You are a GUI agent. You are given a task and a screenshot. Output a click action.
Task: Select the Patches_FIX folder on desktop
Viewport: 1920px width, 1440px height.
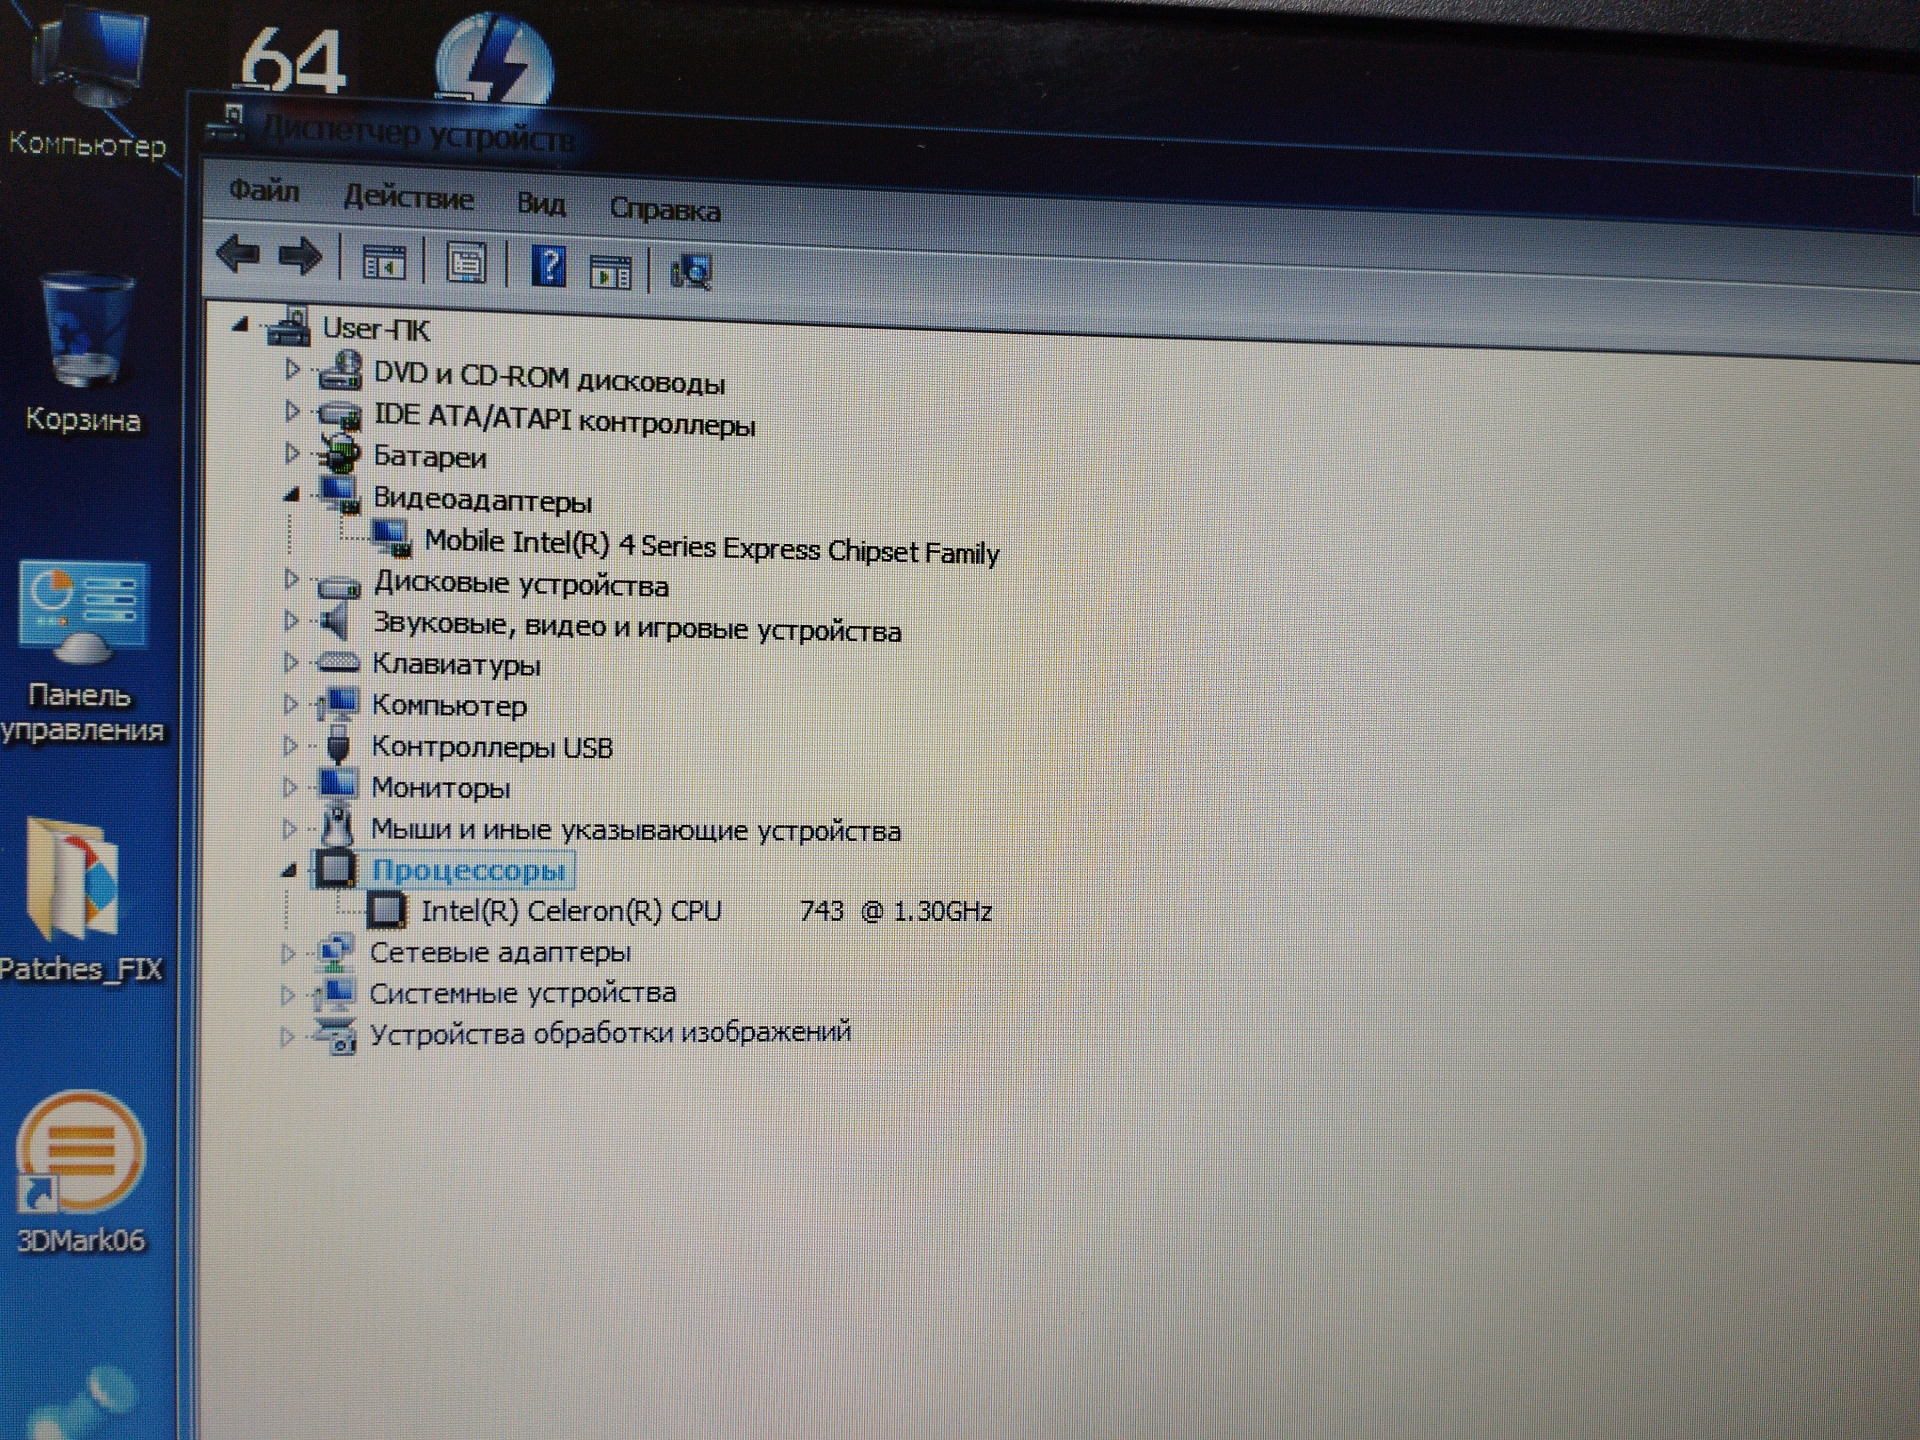(x=80, y=899)
